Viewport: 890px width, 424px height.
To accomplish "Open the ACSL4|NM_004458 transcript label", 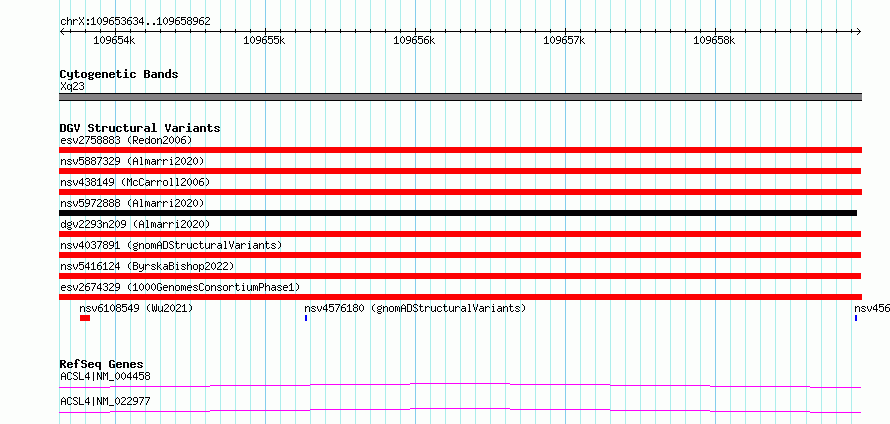I will 105,376.
